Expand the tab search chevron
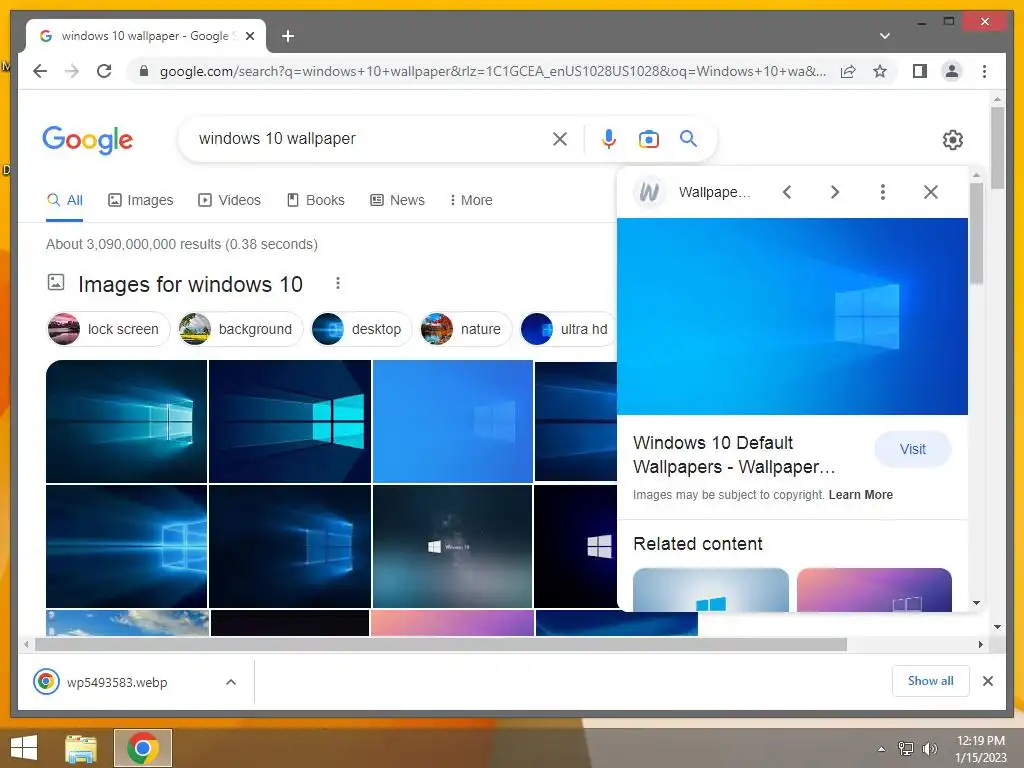The image size is (1024, 768). pos(884,36)
